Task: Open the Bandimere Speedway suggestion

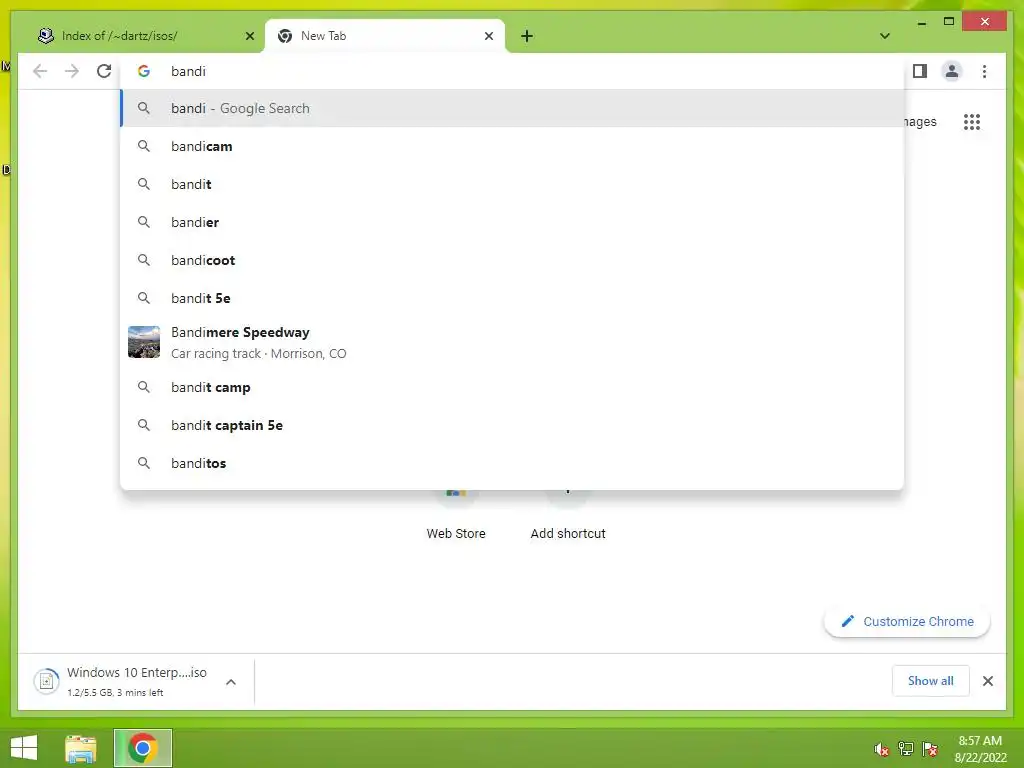Action: click(x=513, y=342)
